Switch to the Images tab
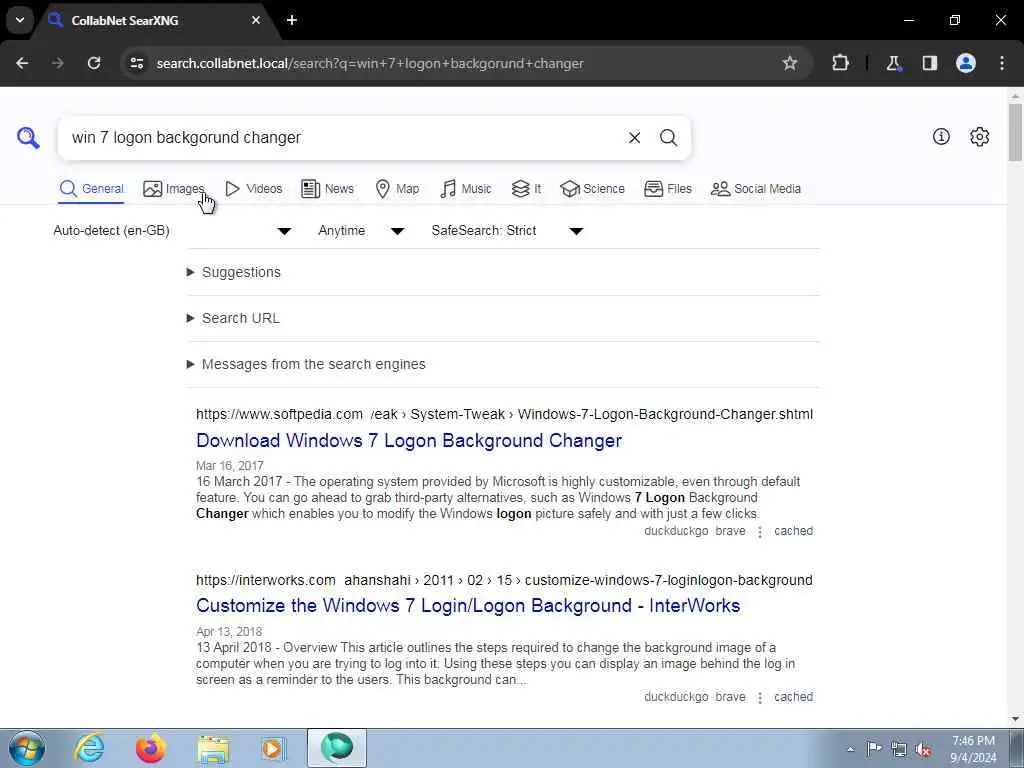This screenshot has height=768, width=1024. point(174,189)
